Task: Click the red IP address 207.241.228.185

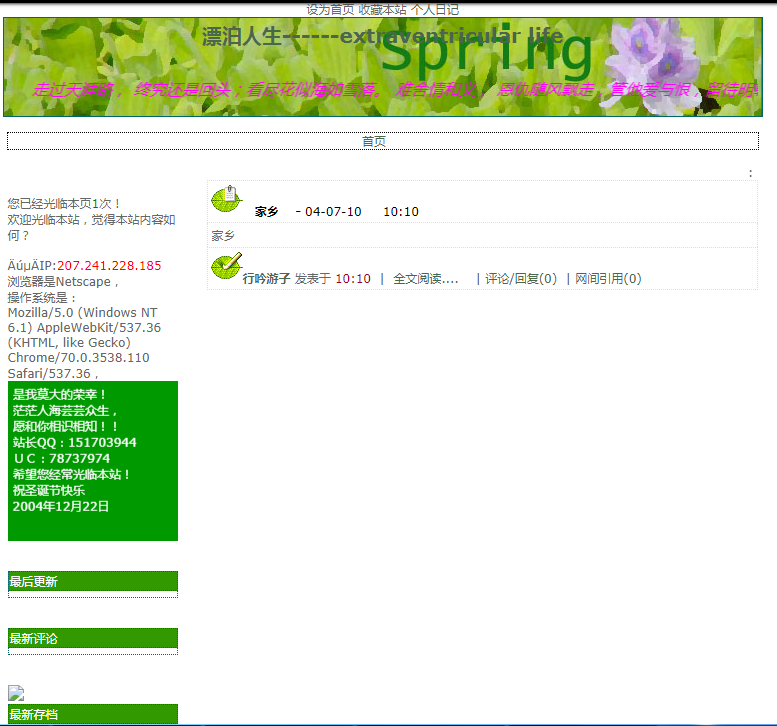Action: click(x=109, y=266)
